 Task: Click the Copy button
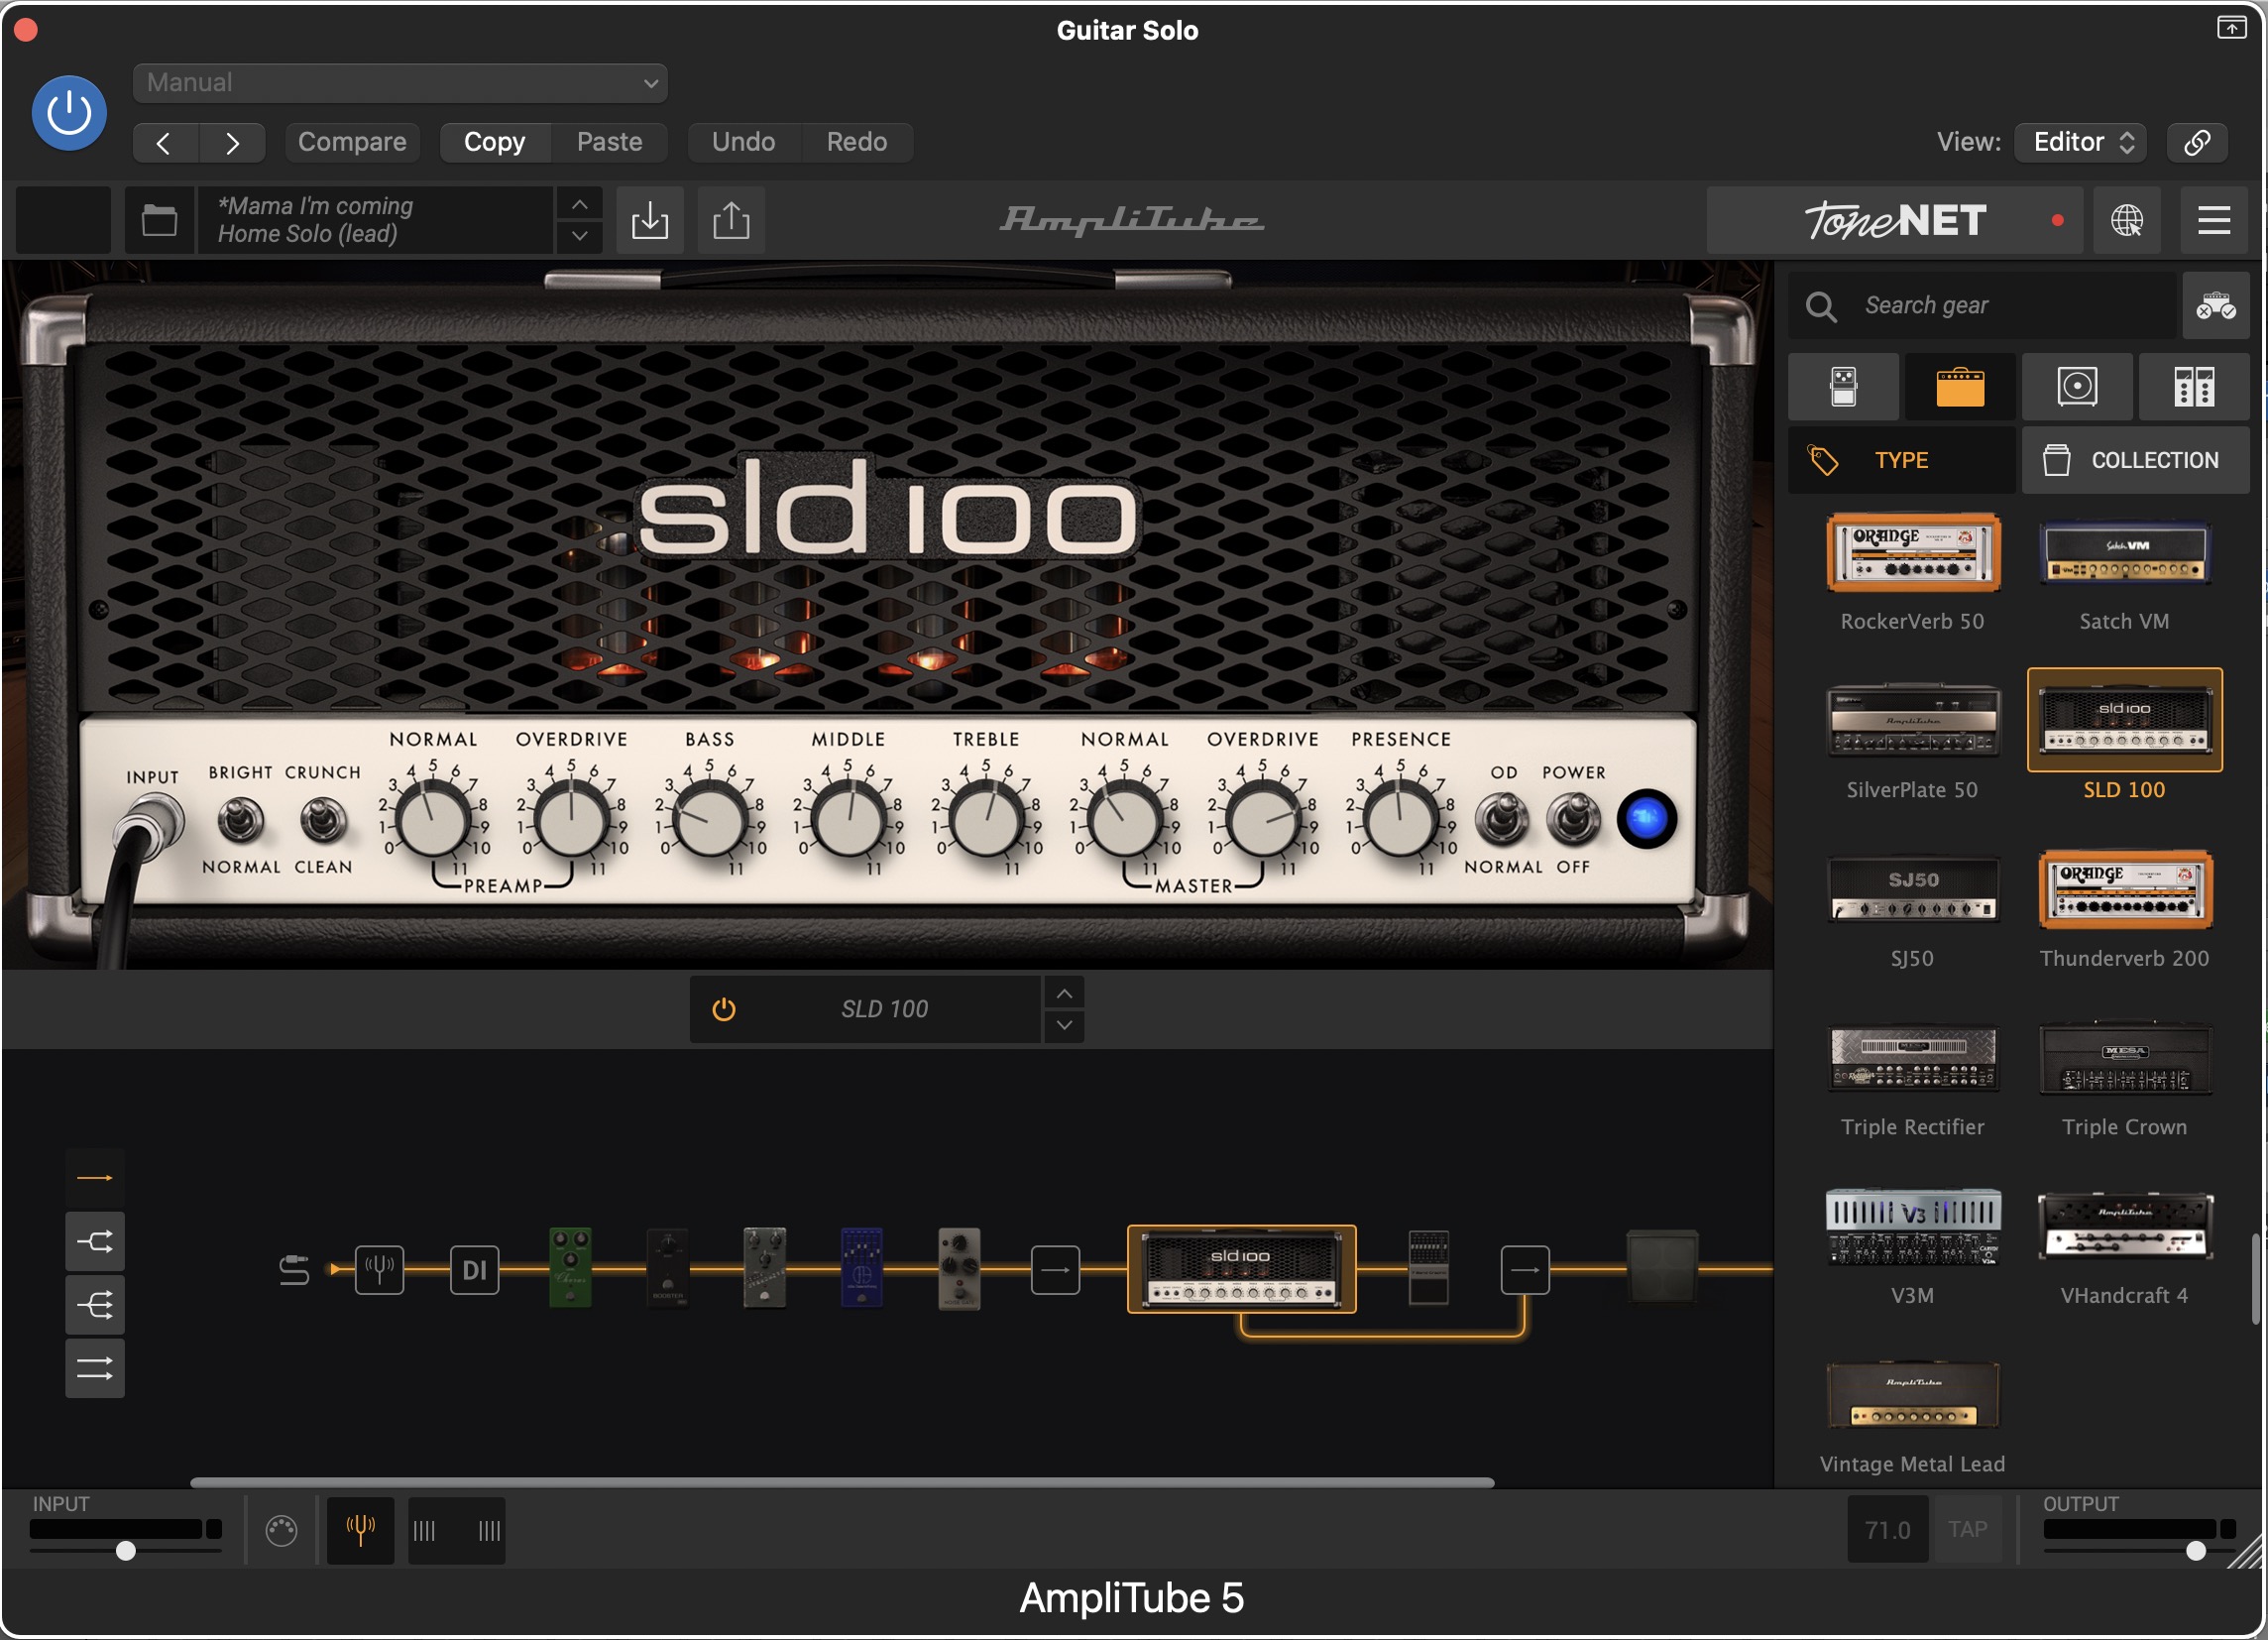coord(495,142)
